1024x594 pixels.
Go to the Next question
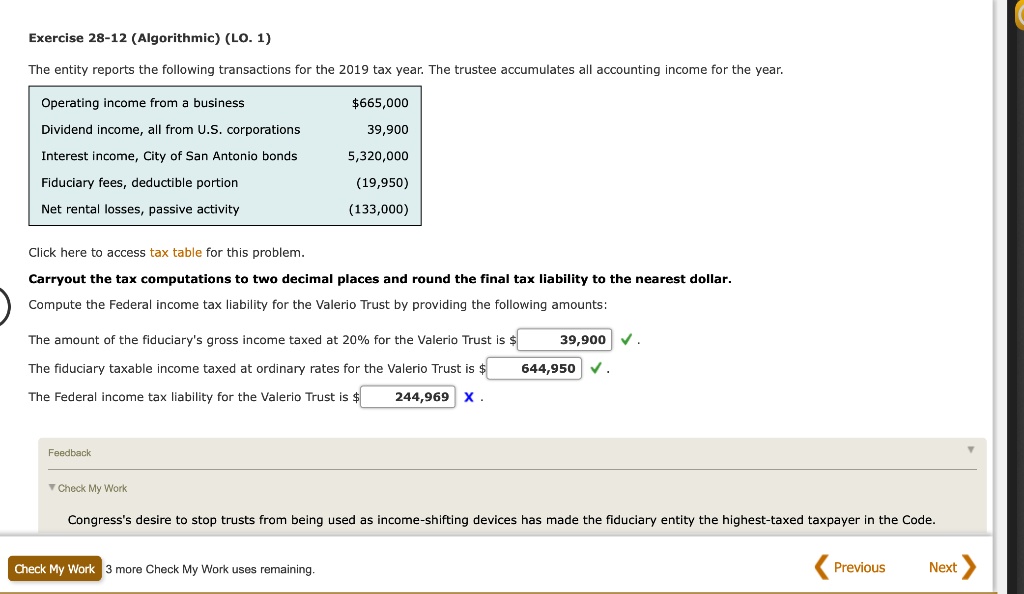[952, 567]
